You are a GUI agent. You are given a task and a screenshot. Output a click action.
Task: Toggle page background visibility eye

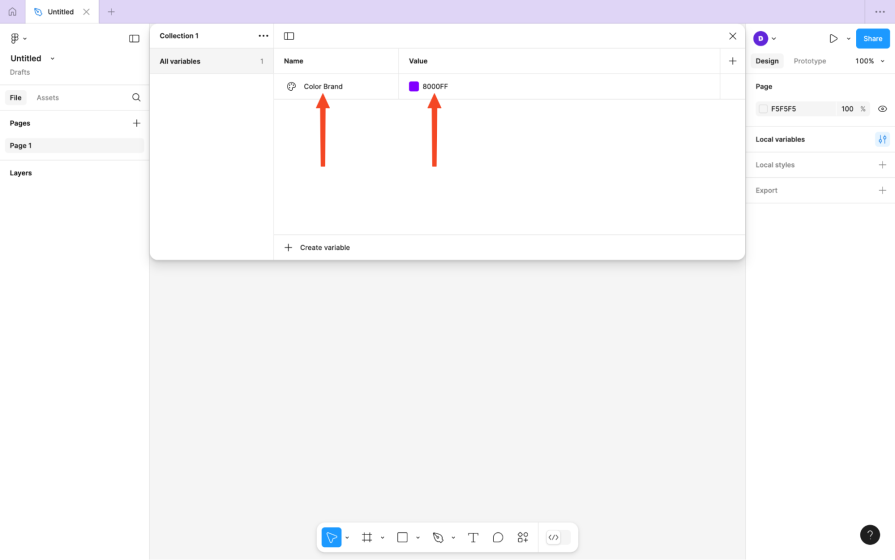[882, 109]
